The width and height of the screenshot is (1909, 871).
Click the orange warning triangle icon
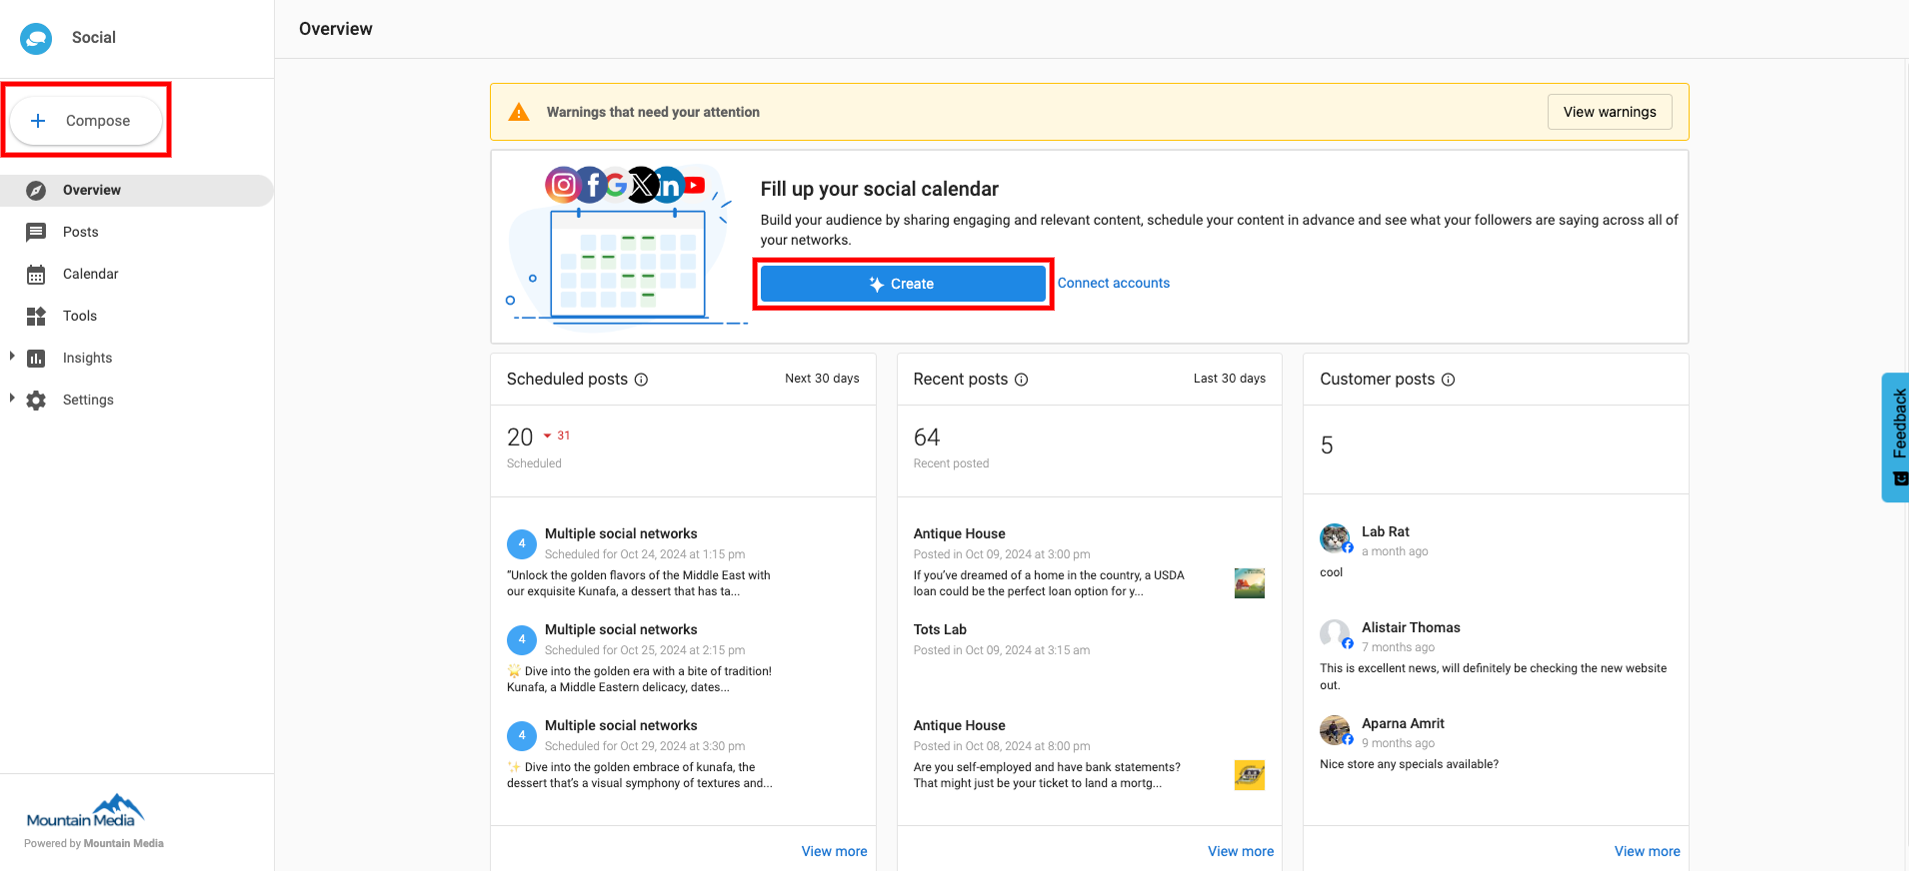click(519, 112)
